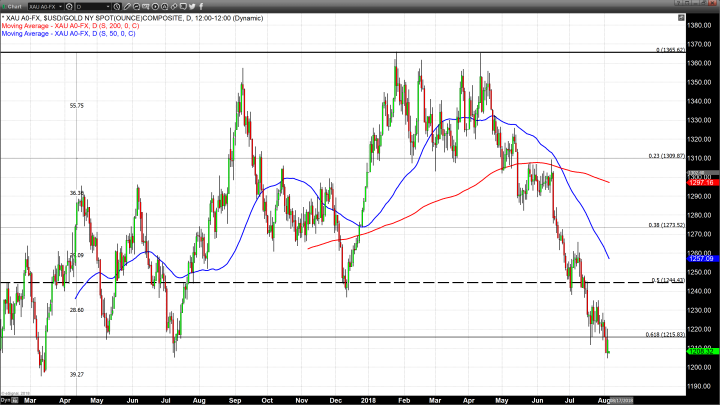Image resolution: width=720 pixels, height=405 pixels.
Task: Click the clock time settings icon
Action: [117, 6]
